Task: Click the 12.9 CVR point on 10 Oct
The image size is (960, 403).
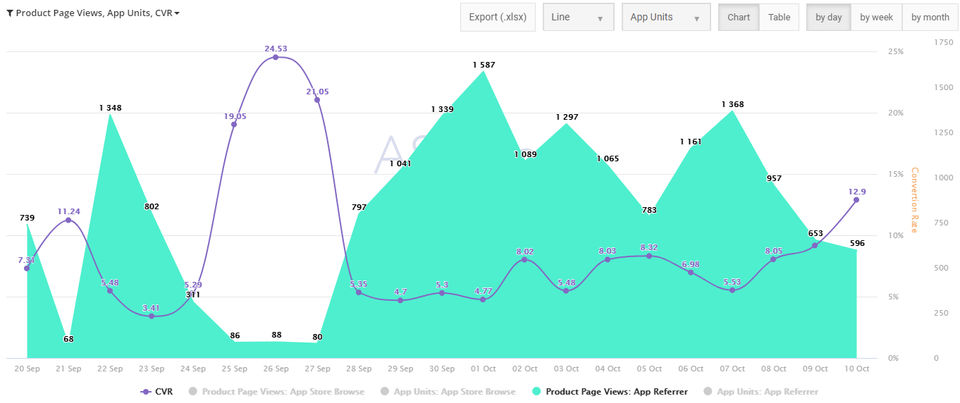Action: click(856, 200)
